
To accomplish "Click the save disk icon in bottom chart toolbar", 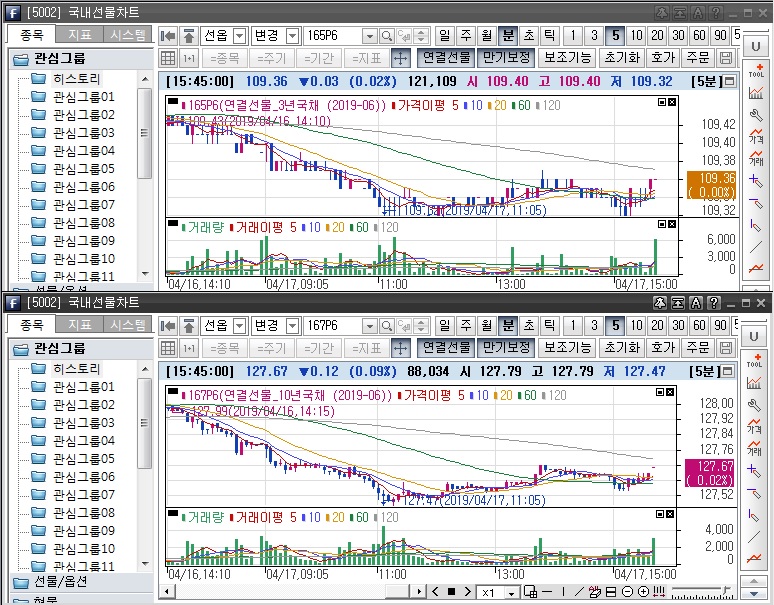I will click(x=725, y=348).
